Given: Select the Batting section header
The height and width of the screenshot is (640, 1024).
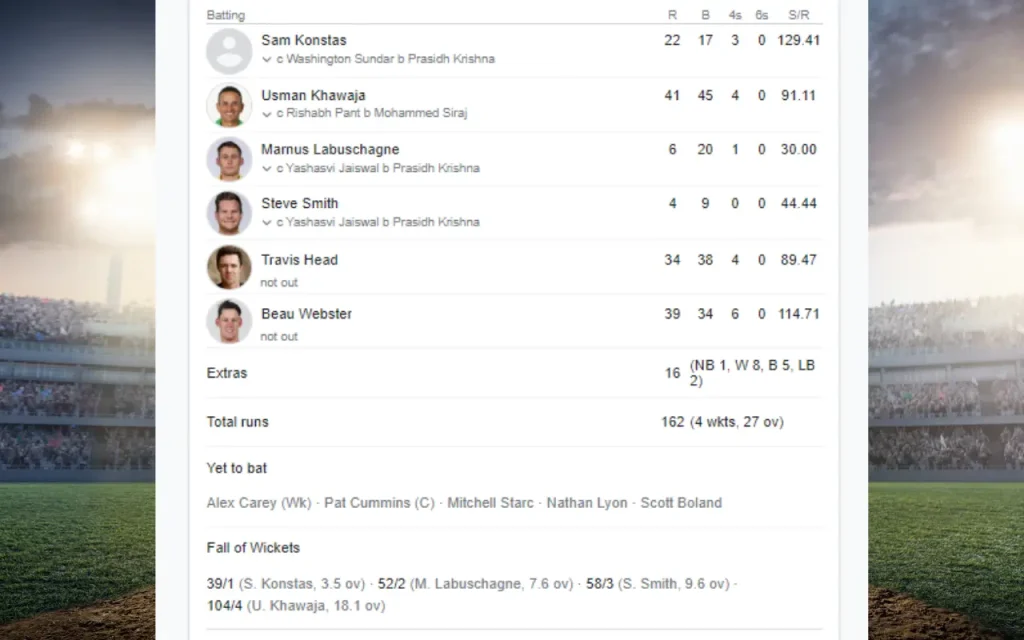Looking at the screenshot, I should click(225, 15).
